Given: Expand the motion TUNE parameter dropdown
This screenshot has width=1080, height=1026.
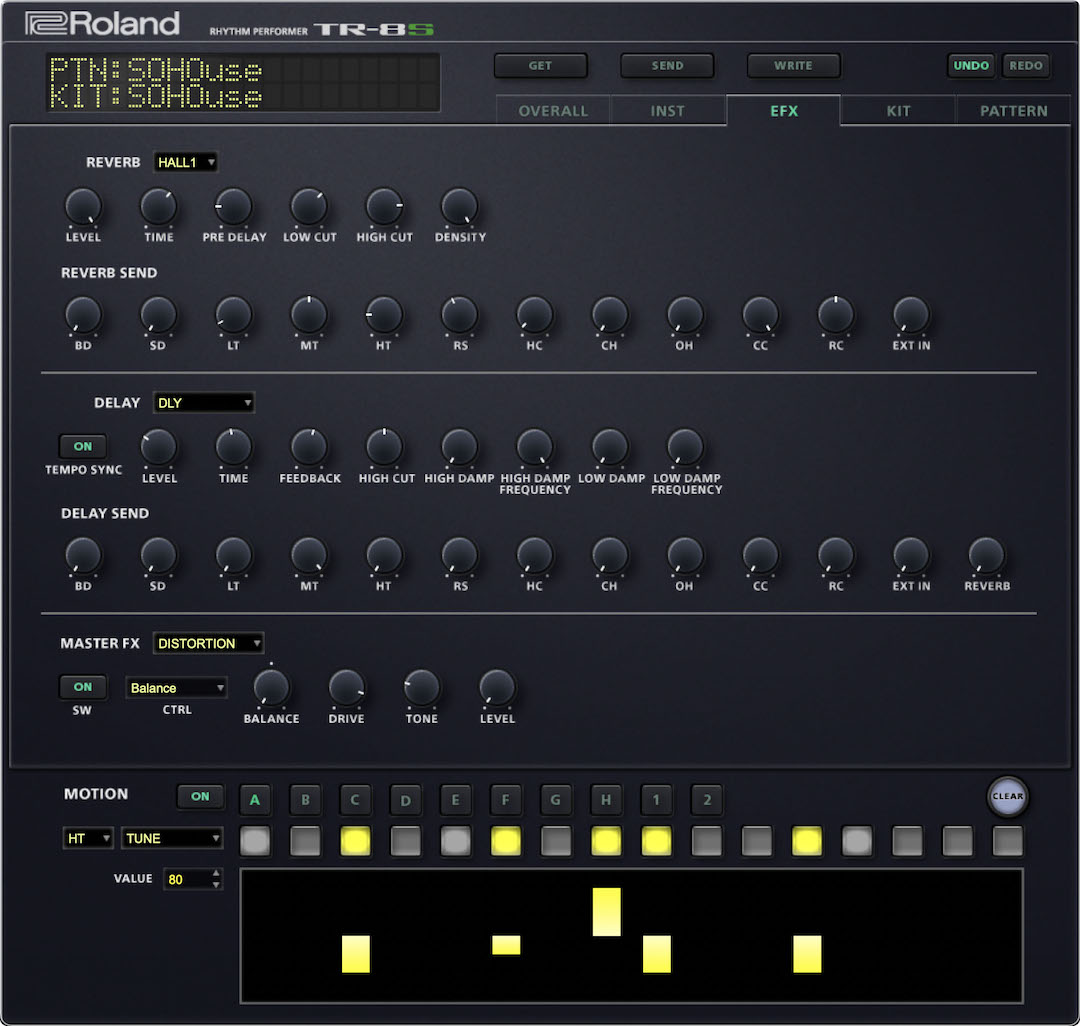Looking at the screenshot, I should [172, 838].
